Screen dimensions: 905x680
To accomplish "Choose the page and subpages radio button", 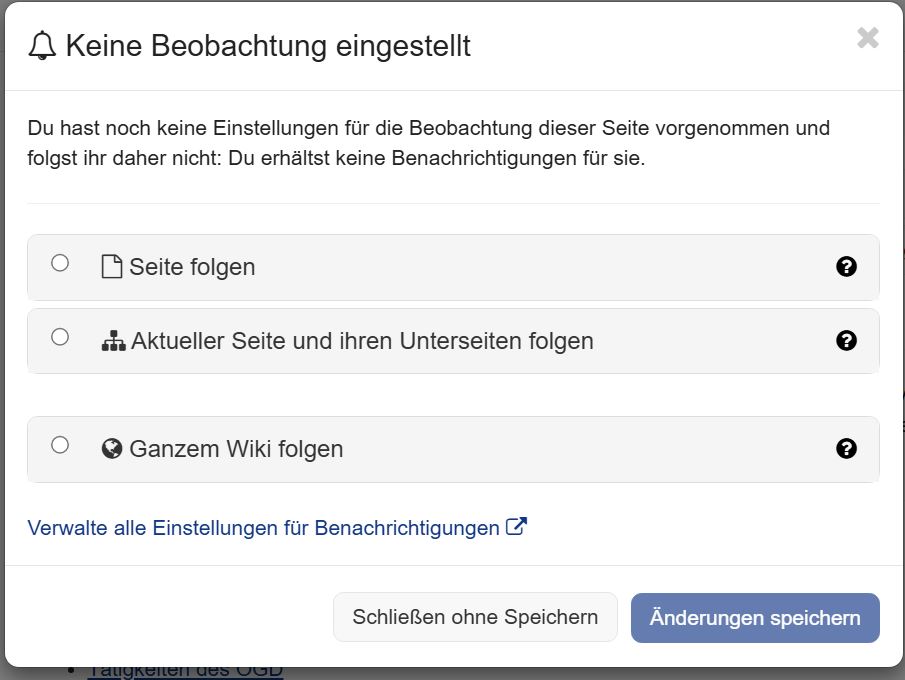I will click(x=60, y=337).
